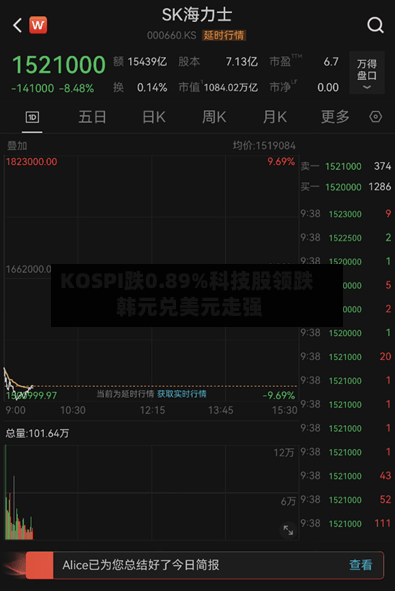Expand the 万得盘口 dropdown
Image resolution: width=395 pixels, height=591 pixels.
[367, 73]
